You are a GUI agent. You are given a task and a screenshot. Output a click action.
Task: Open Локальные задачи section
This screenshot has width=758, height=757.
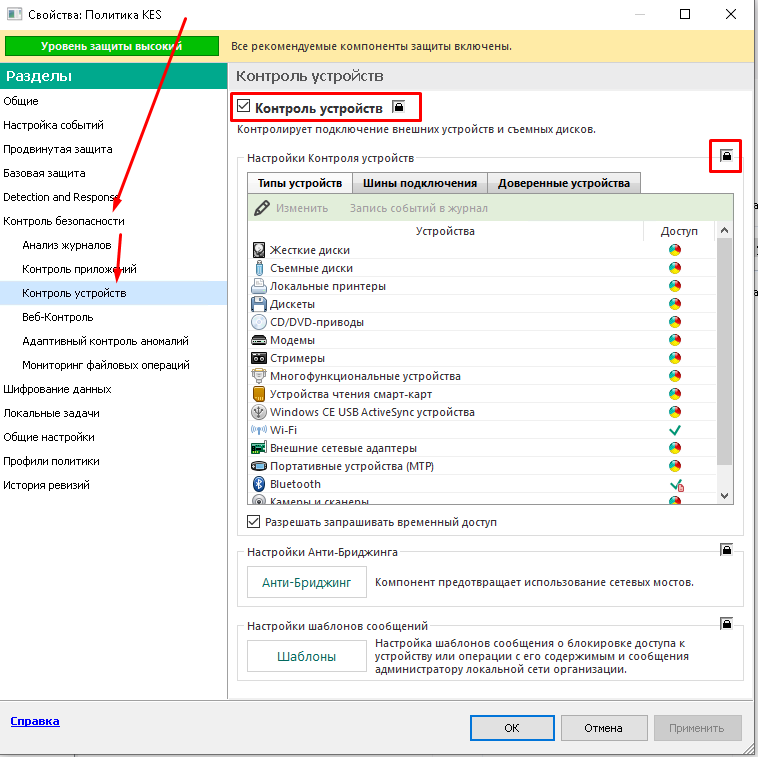114,413
